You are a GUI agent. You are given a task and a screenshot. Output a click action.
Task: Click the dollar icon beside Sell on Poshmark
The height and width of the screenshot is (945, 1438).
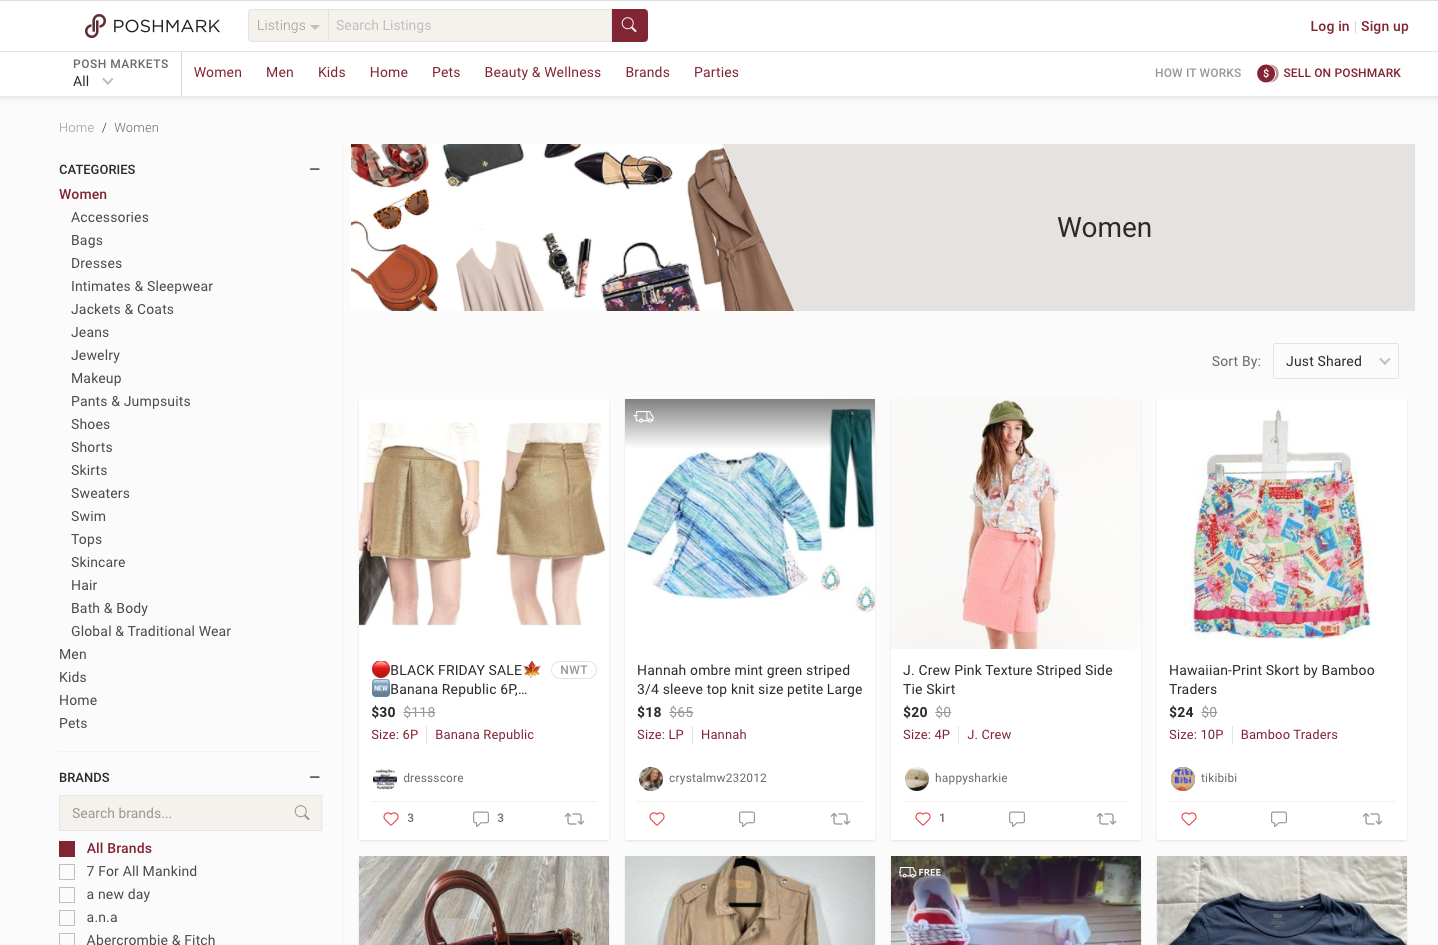point(1267,73)
